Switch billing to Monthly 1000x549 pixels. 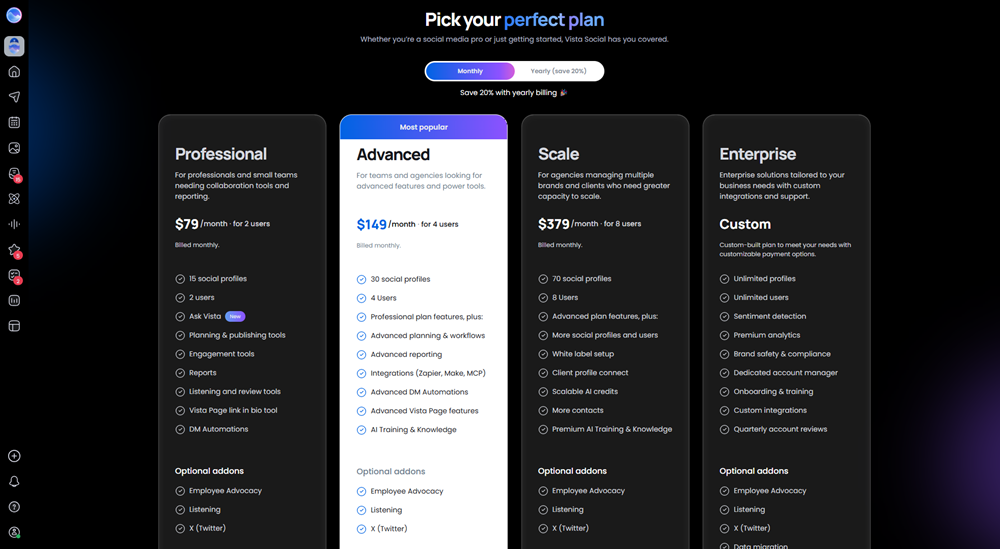tap(470, 71)
